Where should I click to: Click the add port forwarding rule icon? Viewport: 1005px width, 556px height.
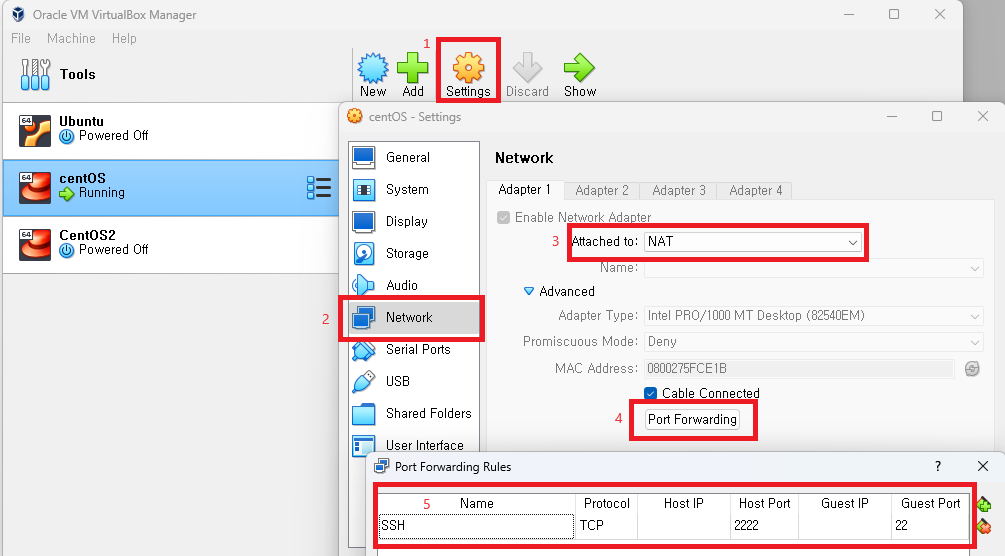tap(984, 505)
